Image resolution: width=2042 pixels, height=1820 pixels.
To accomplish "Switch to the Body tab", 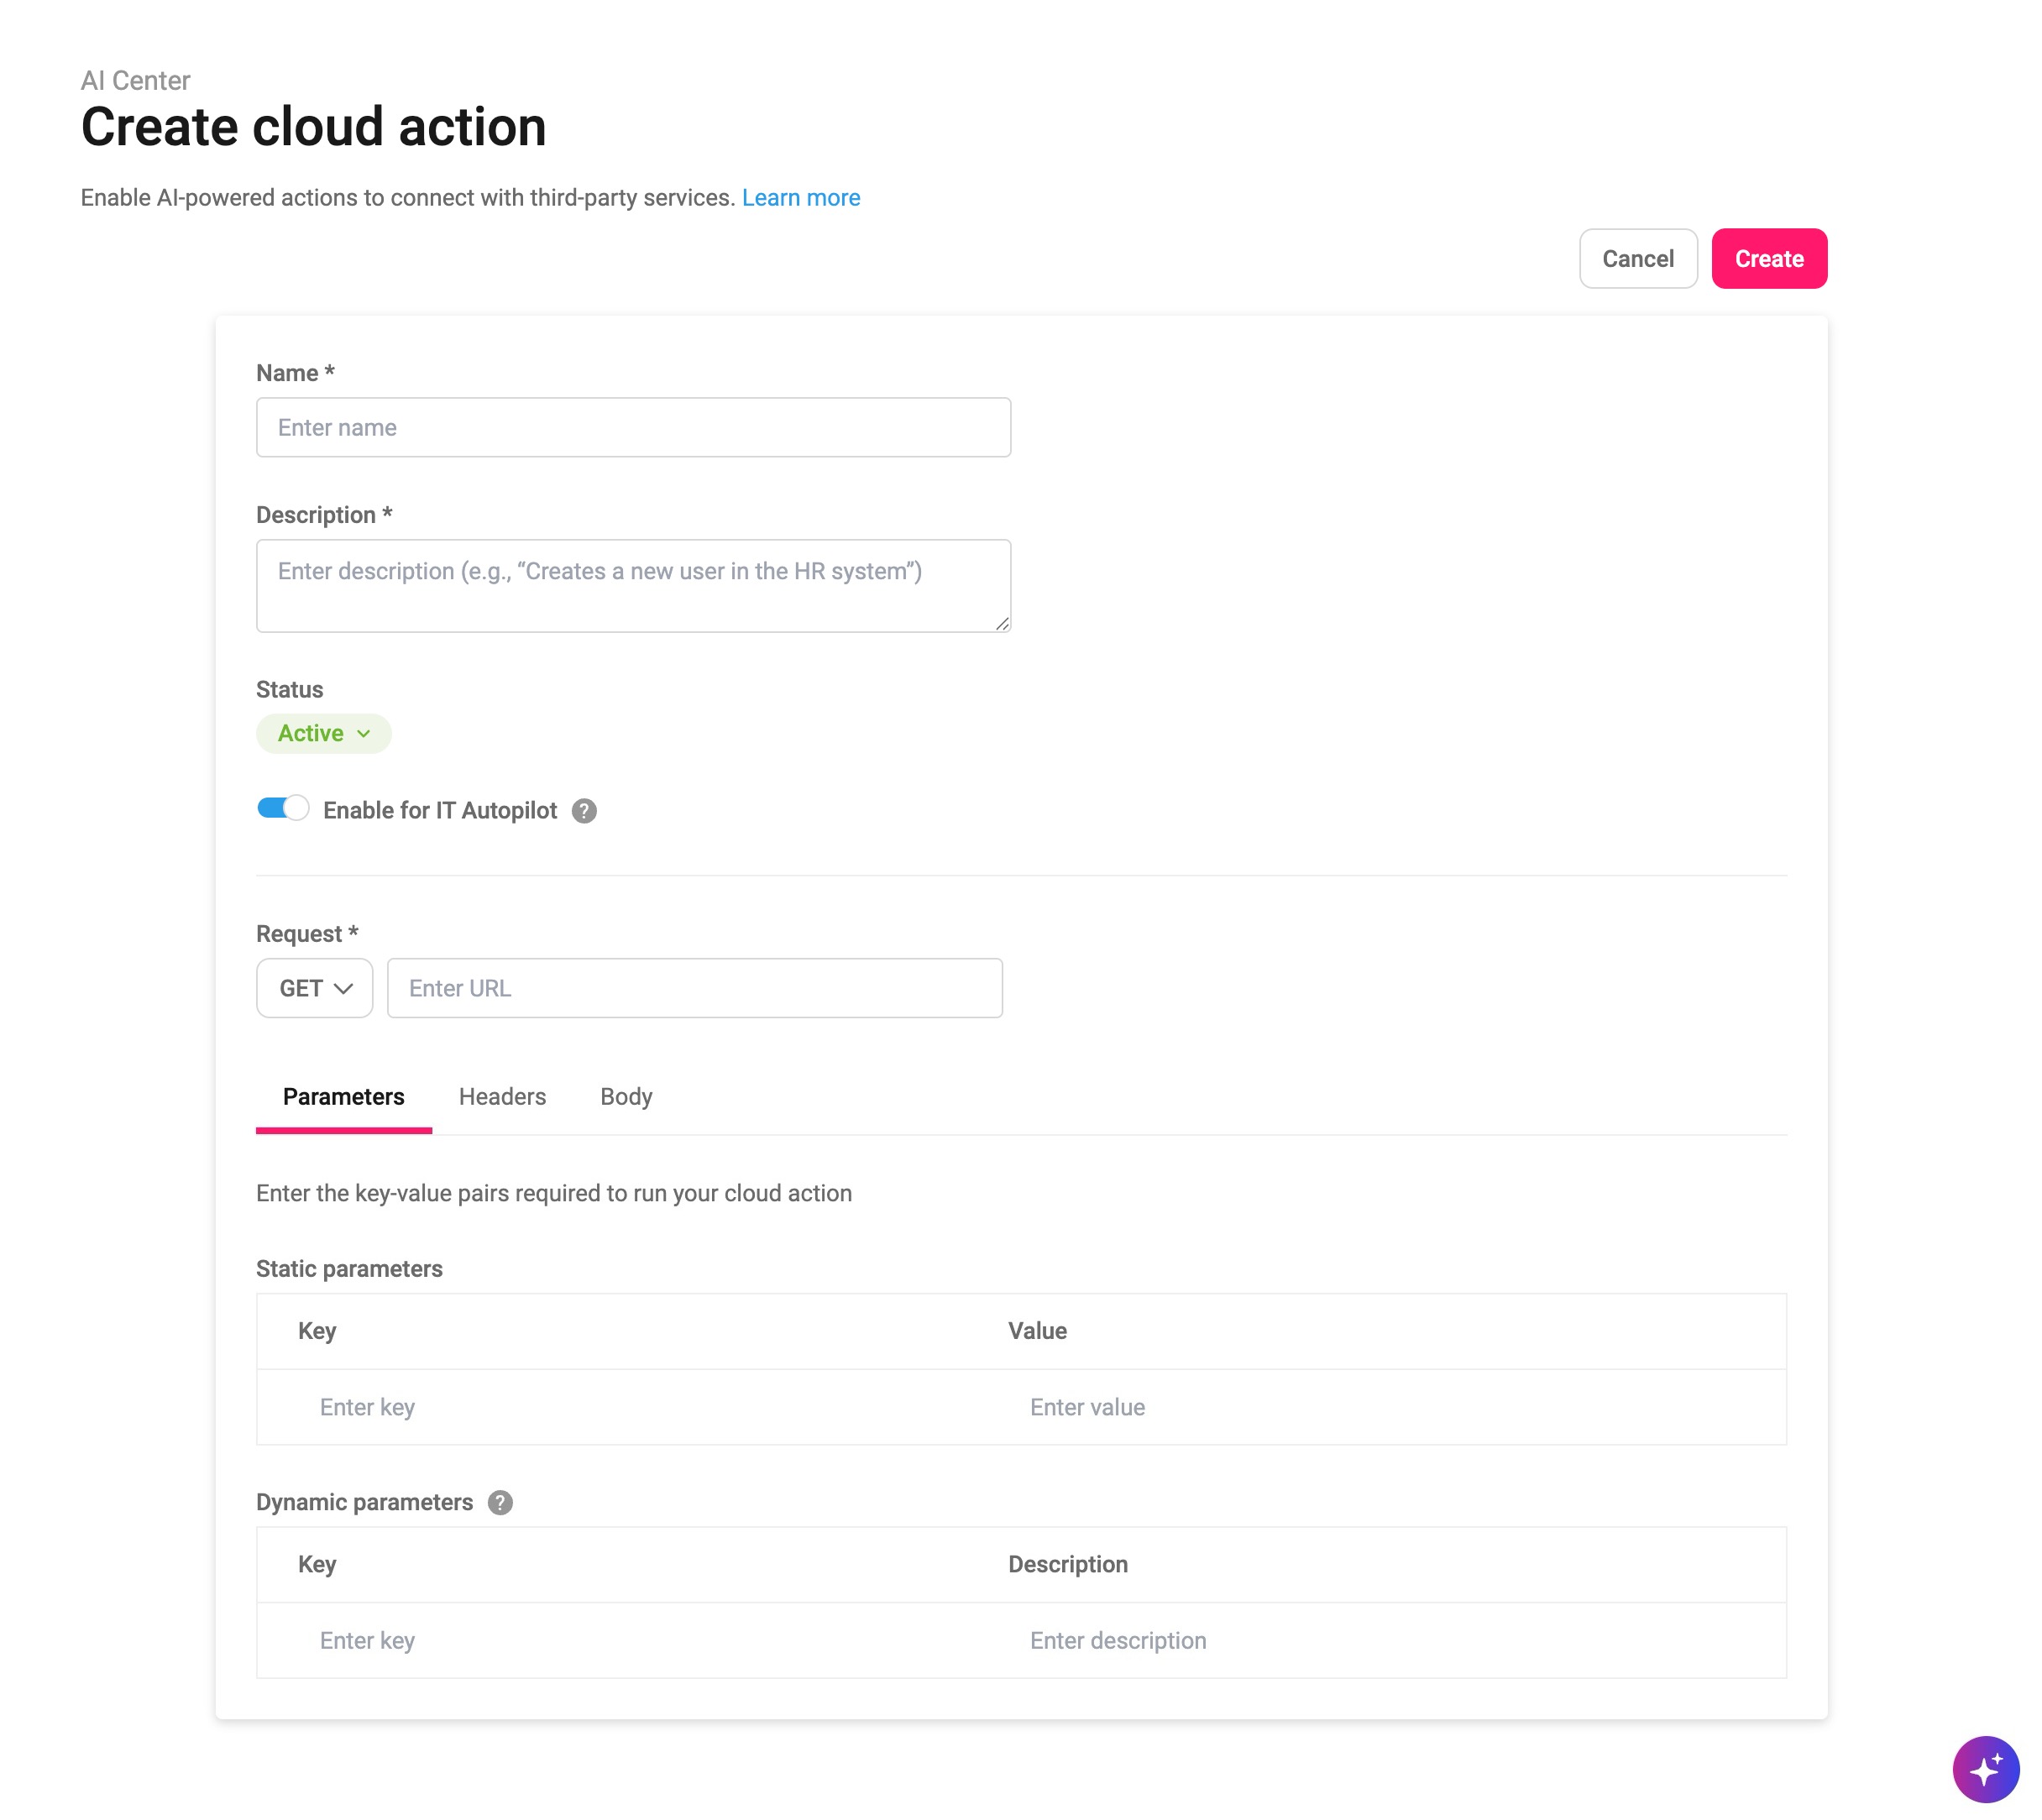I will (626, 1097).
